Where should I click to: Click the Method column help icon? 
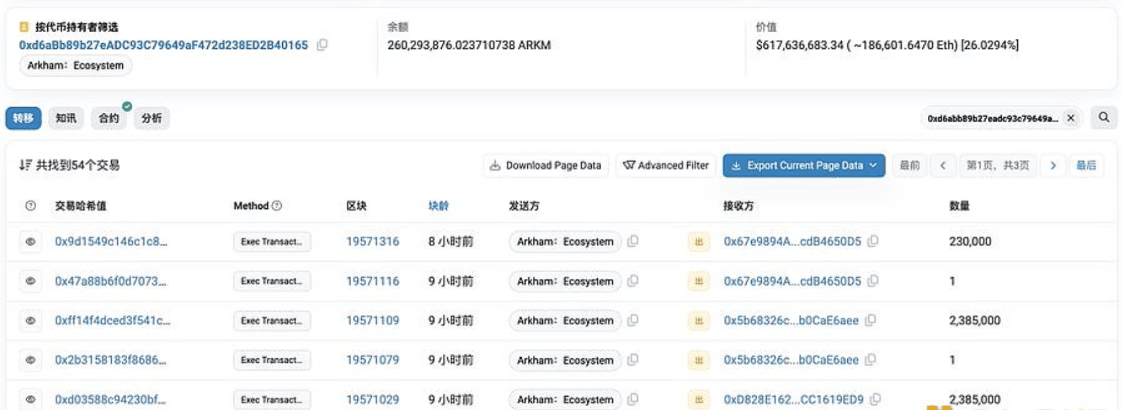tap(277, 206)
